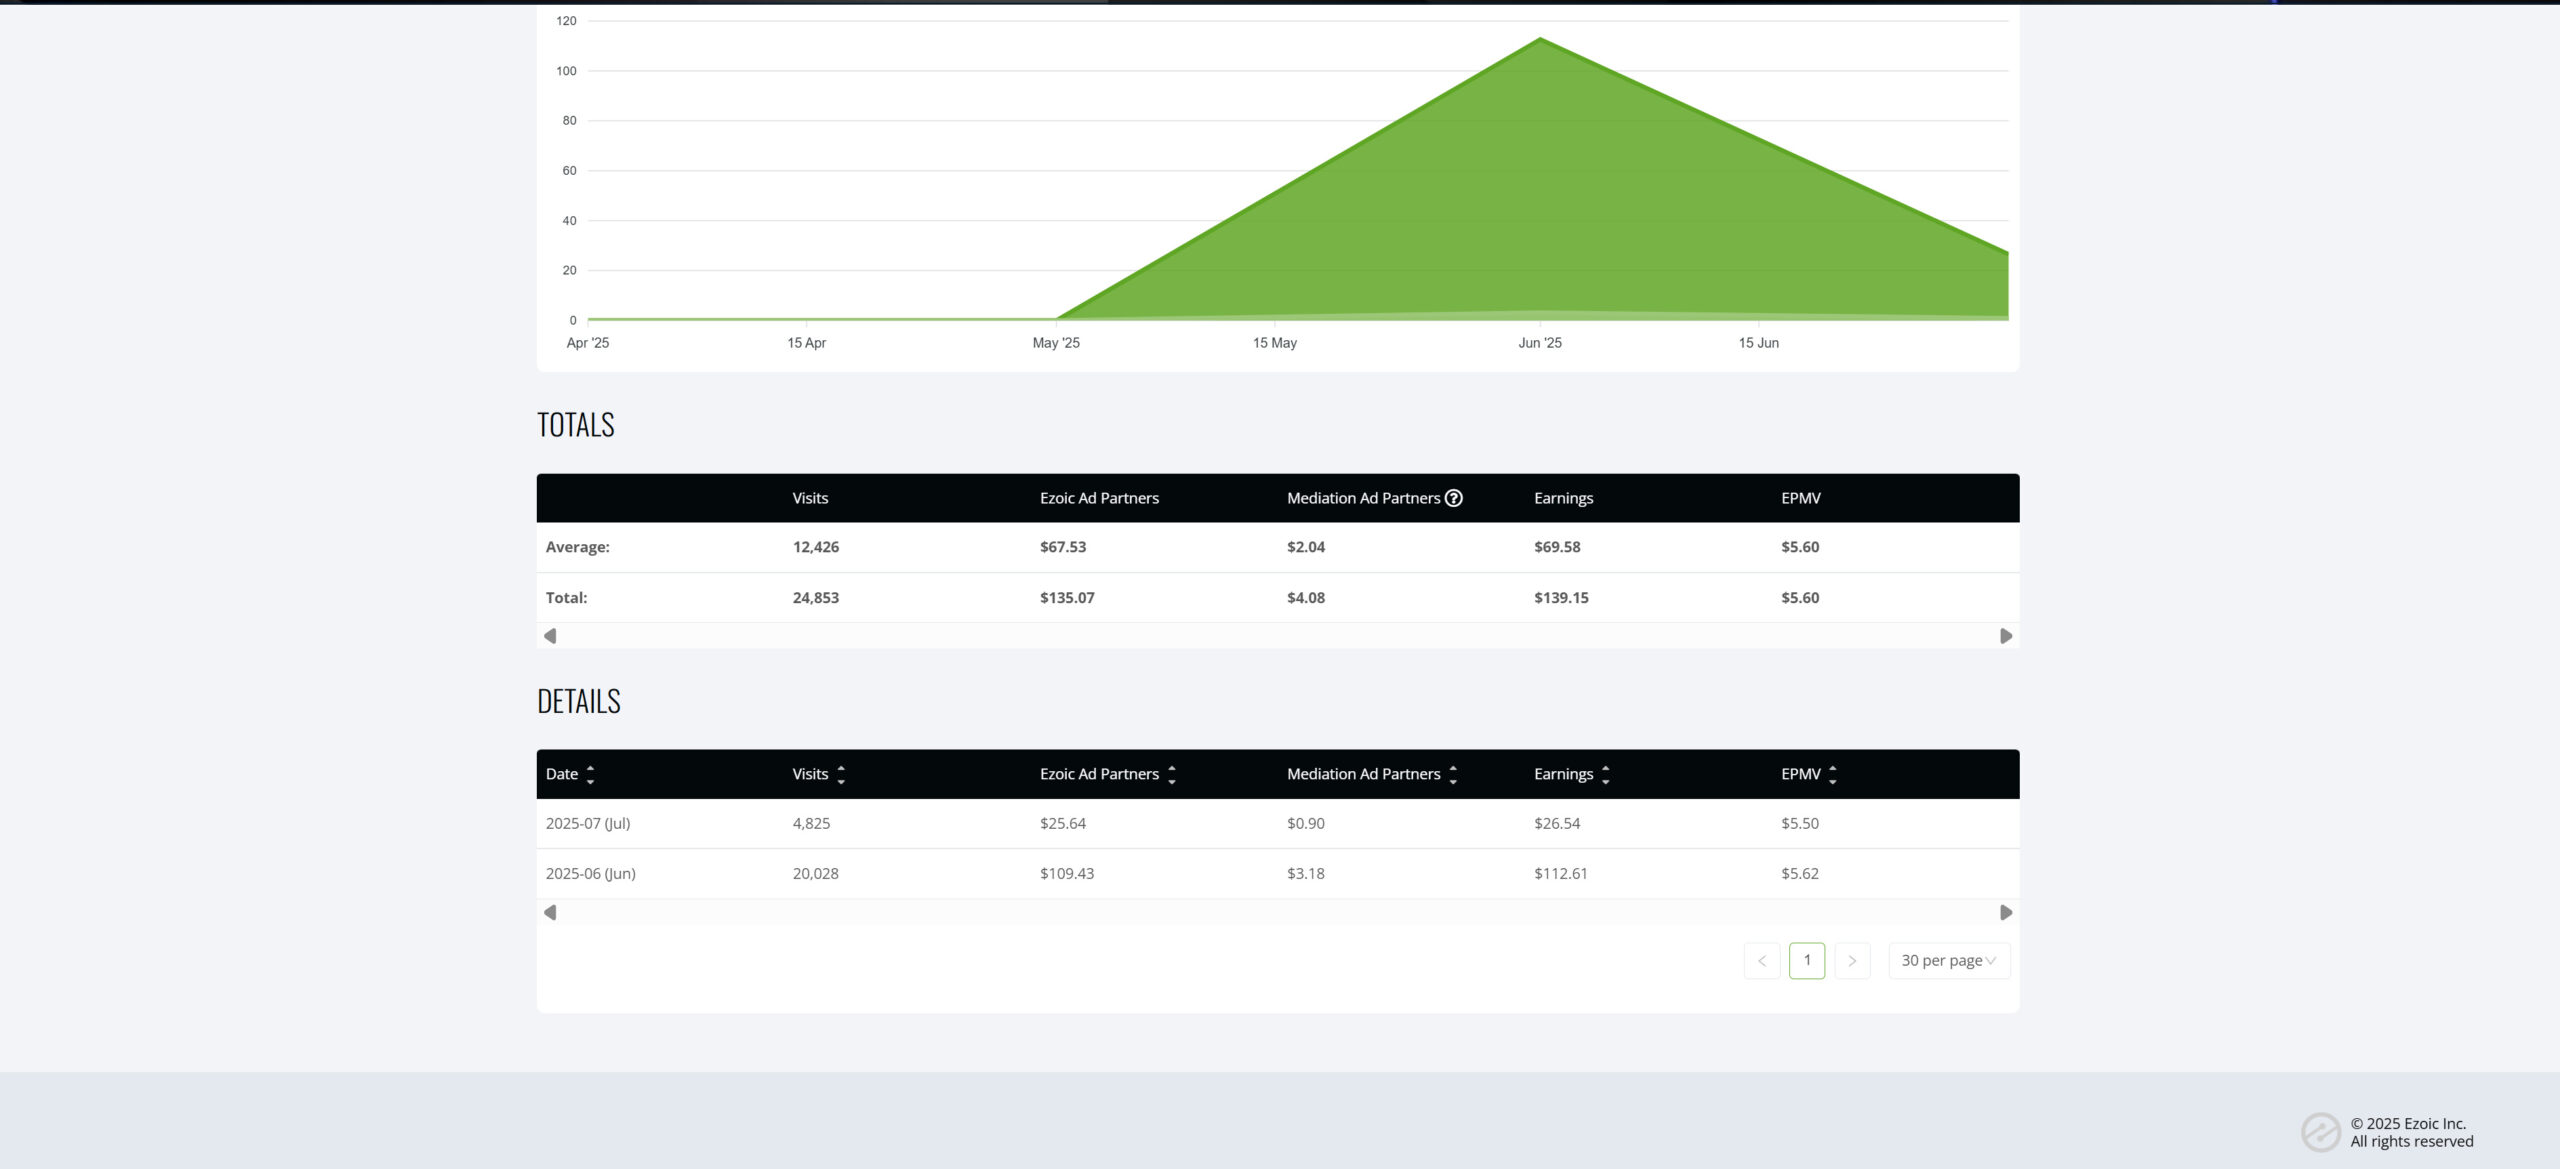Click the $25.64 Ezoic Ad Partners value
The height and width of the screenshot is (1169, 2560).
pos(1063,824)
